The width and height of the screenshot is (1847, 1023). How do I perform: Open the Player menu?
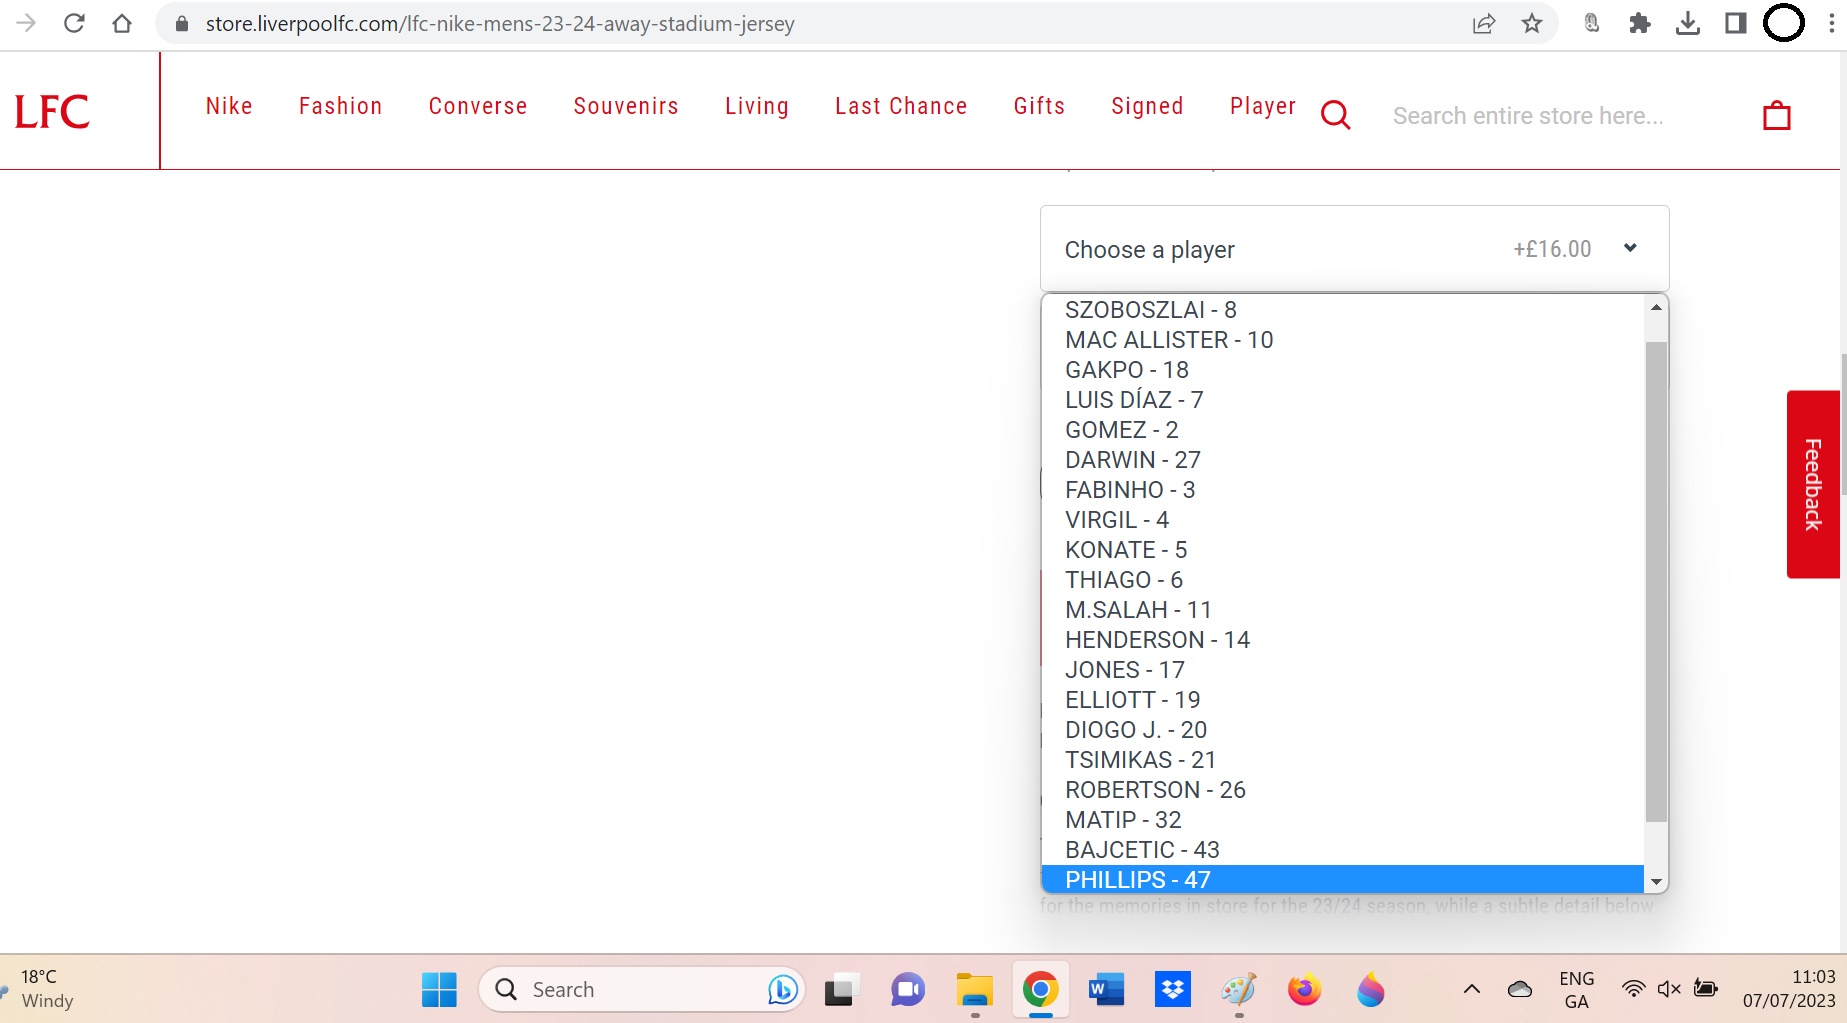(1263, 106)
